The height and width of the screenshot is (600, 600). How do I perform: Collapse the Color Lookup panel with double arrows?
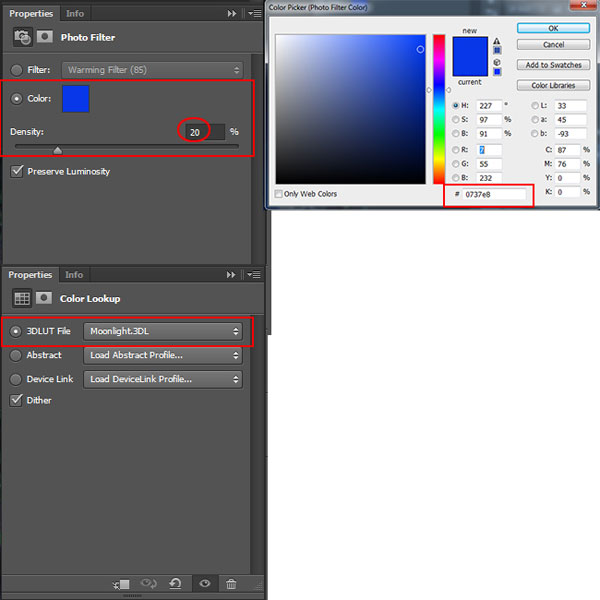pos(231,275)
